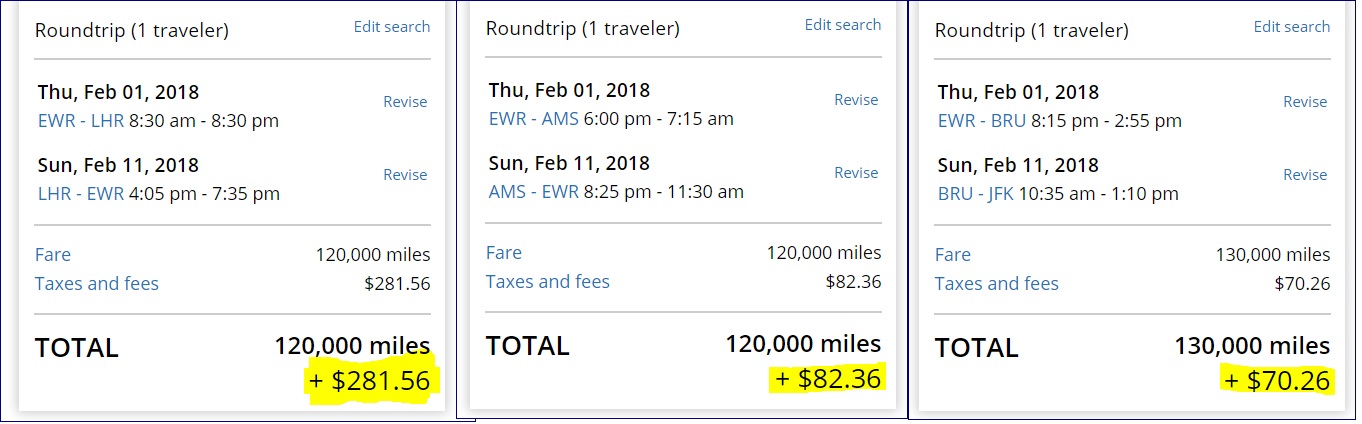Select Edit search in the Brussels trip card
The height and width of the screenshot is (424, 1362).
[1291, 27]
